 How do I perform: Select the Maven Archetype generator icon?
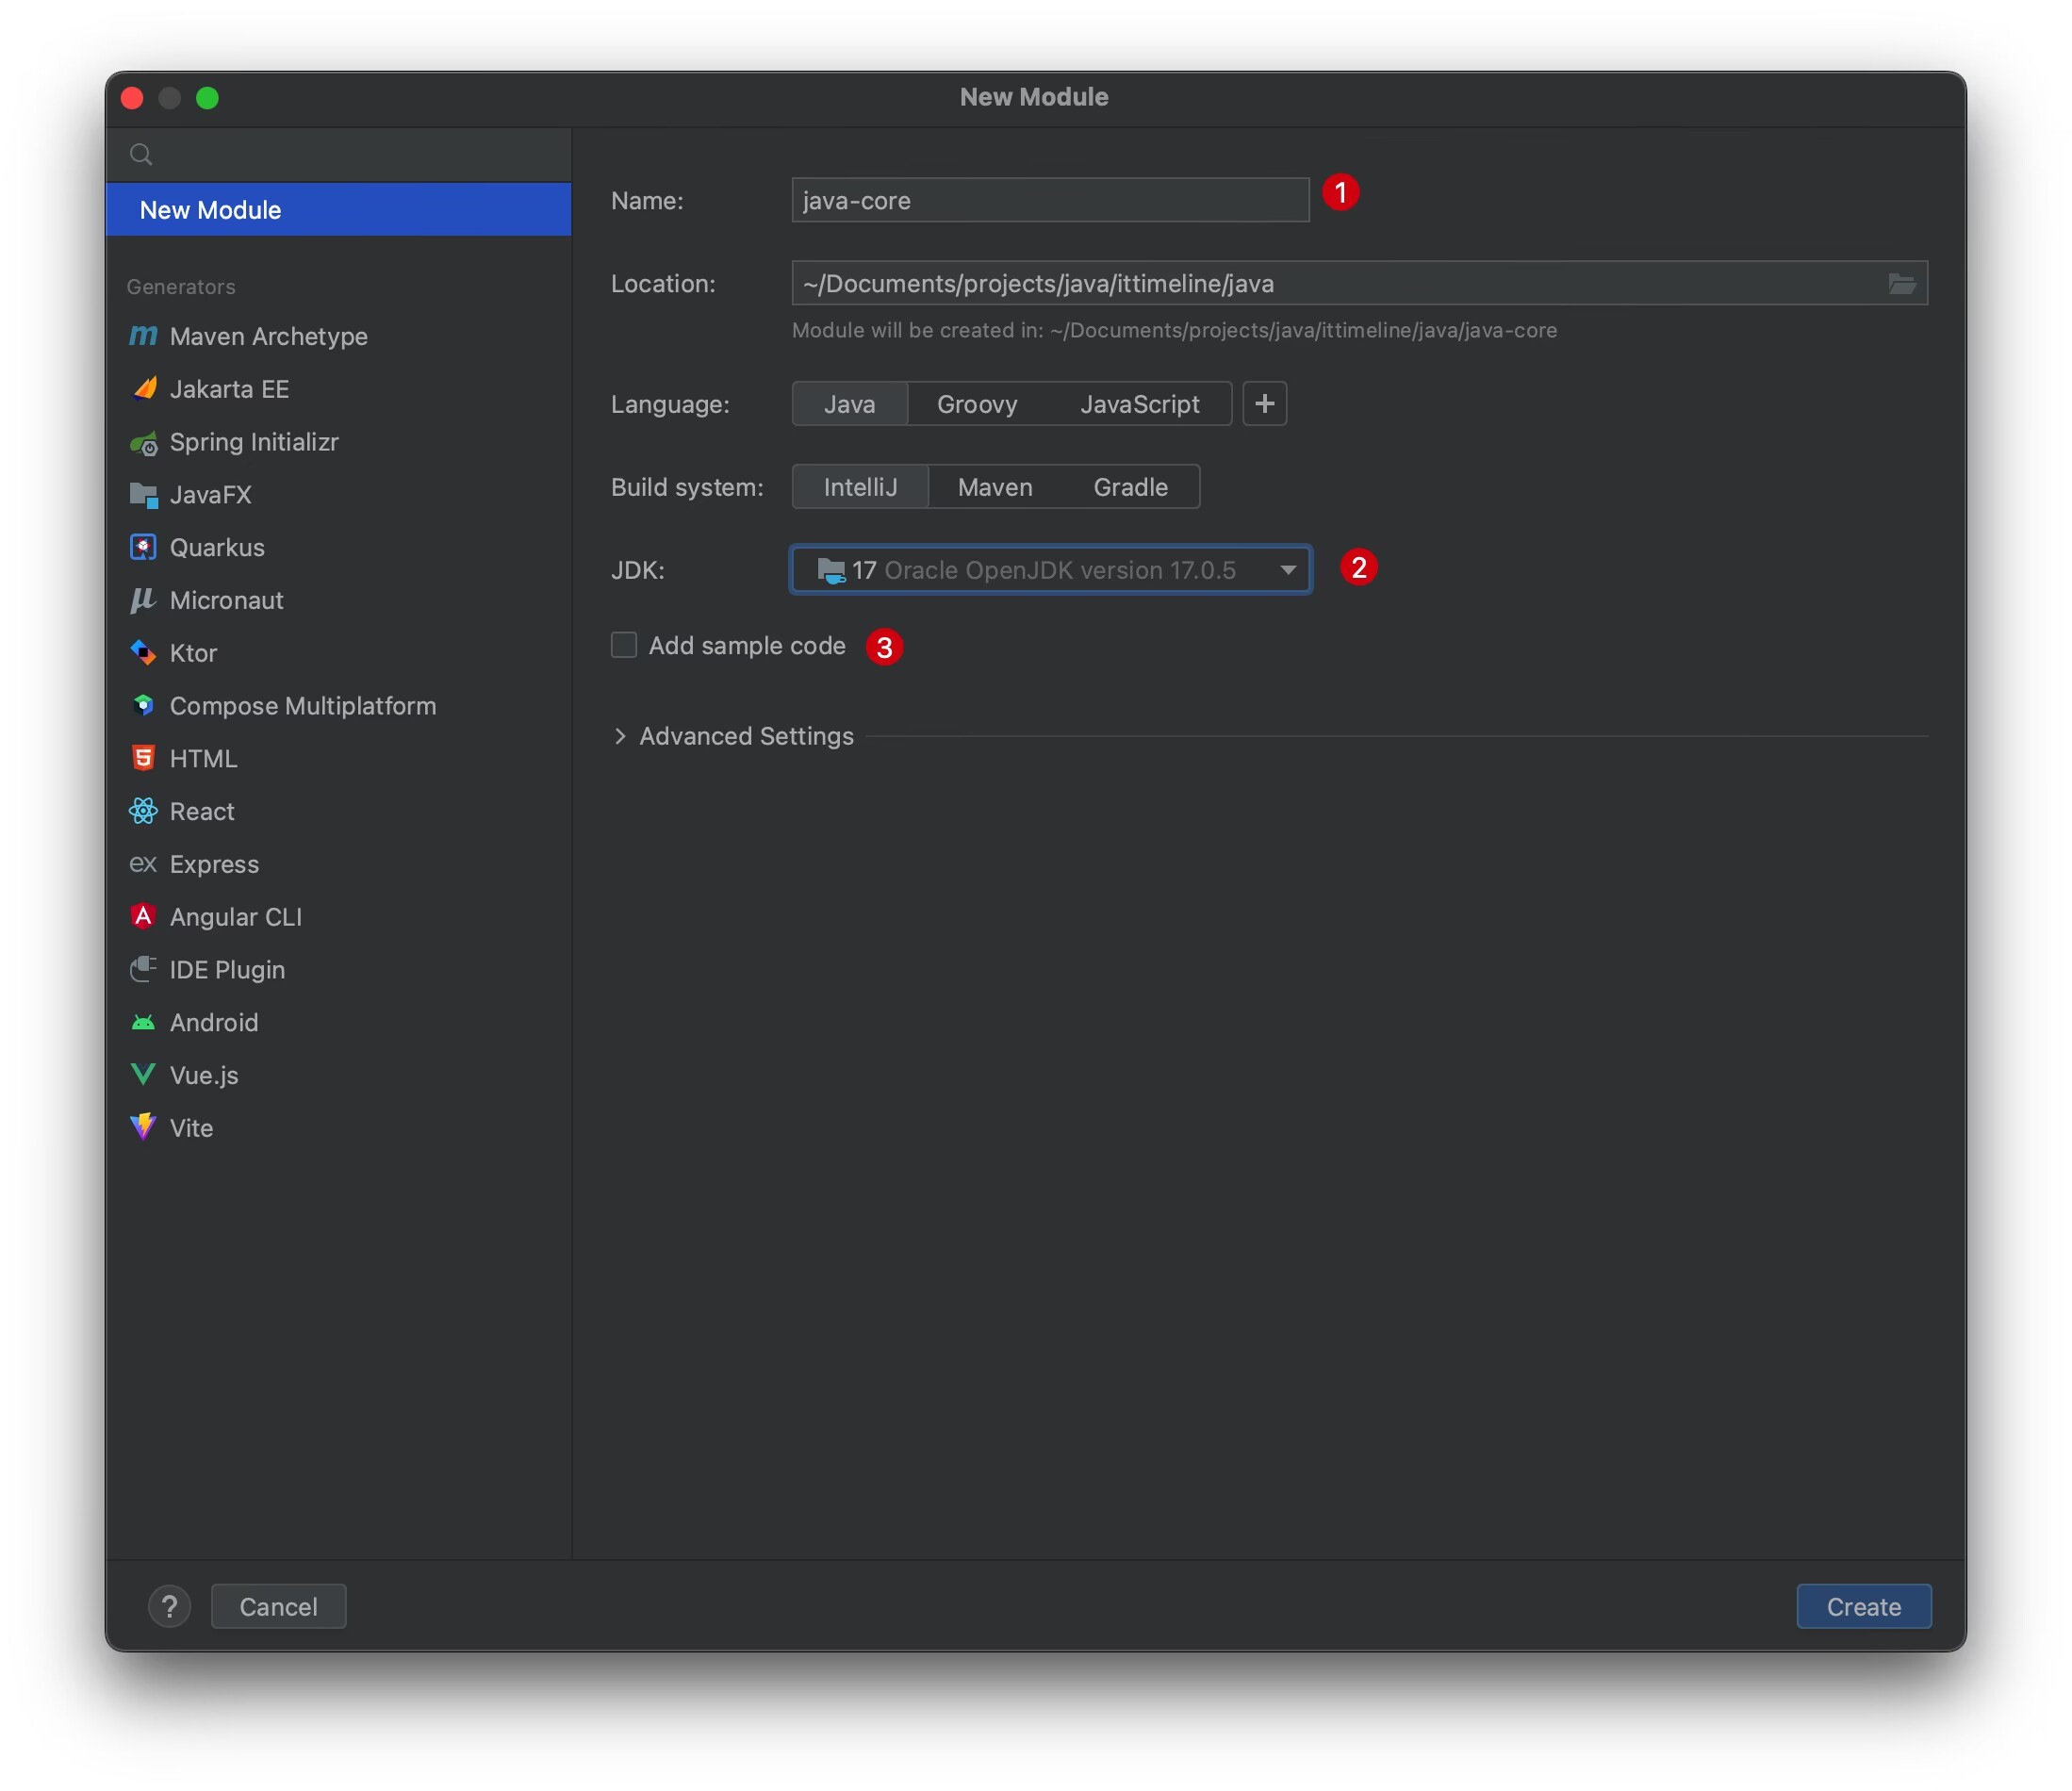click(143, 336)
